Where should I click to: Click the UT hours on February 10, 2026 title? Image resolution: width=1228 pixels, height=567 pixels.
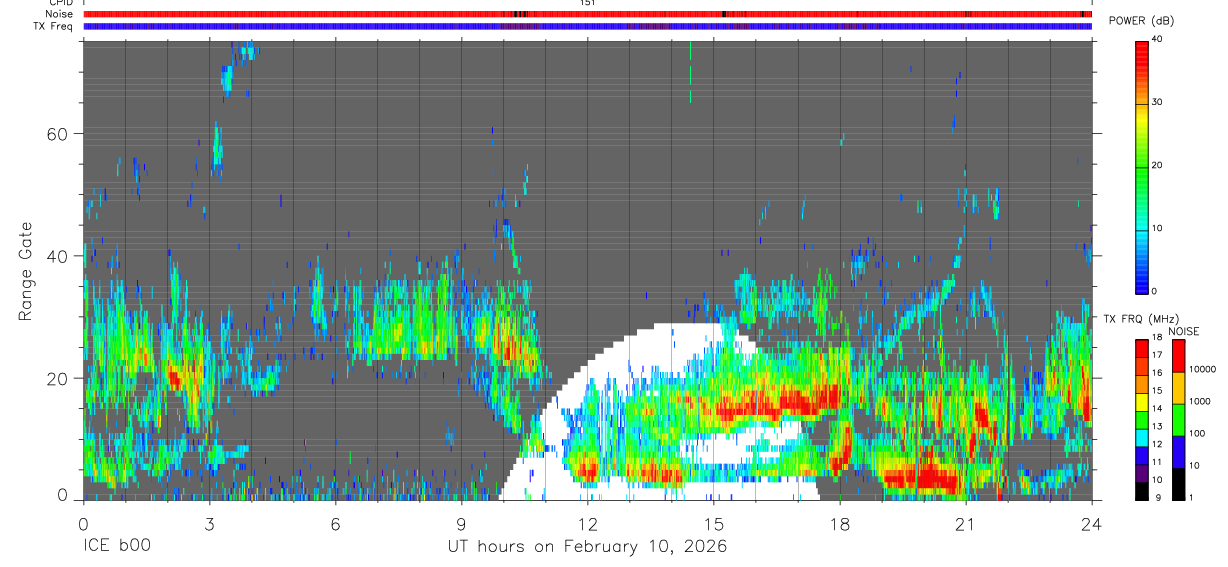pyautogui.click(x=587, y=547)
